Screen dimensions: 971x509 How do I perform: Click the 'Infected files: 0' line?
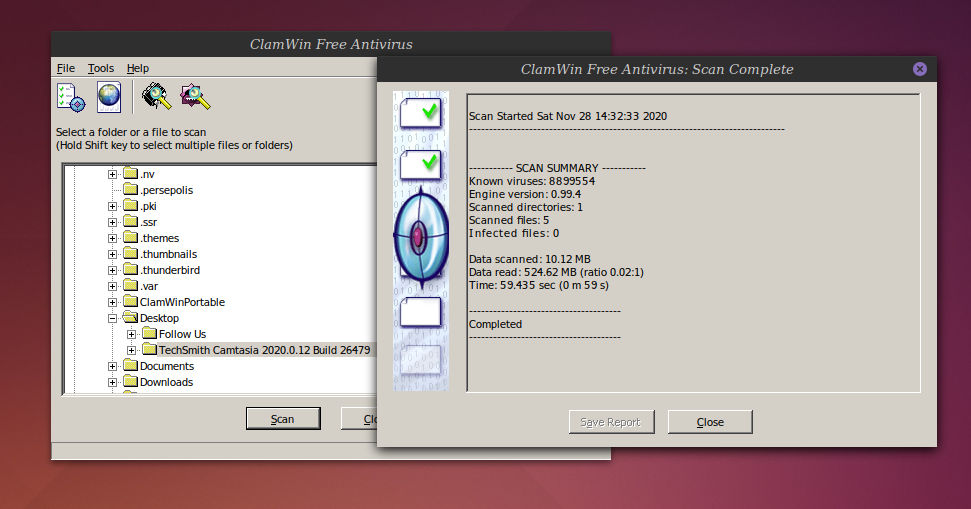click(514, 233)
